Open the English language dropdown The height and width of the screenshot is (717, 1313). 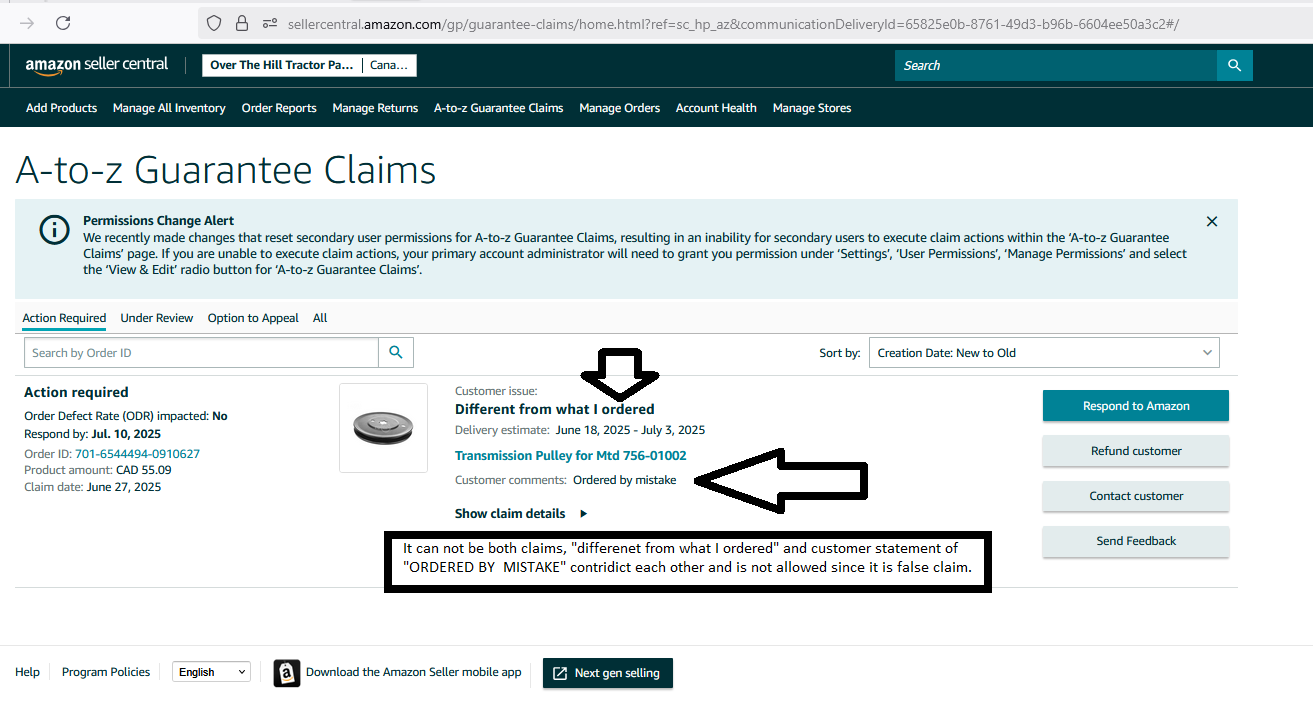(x=211, y=672)
